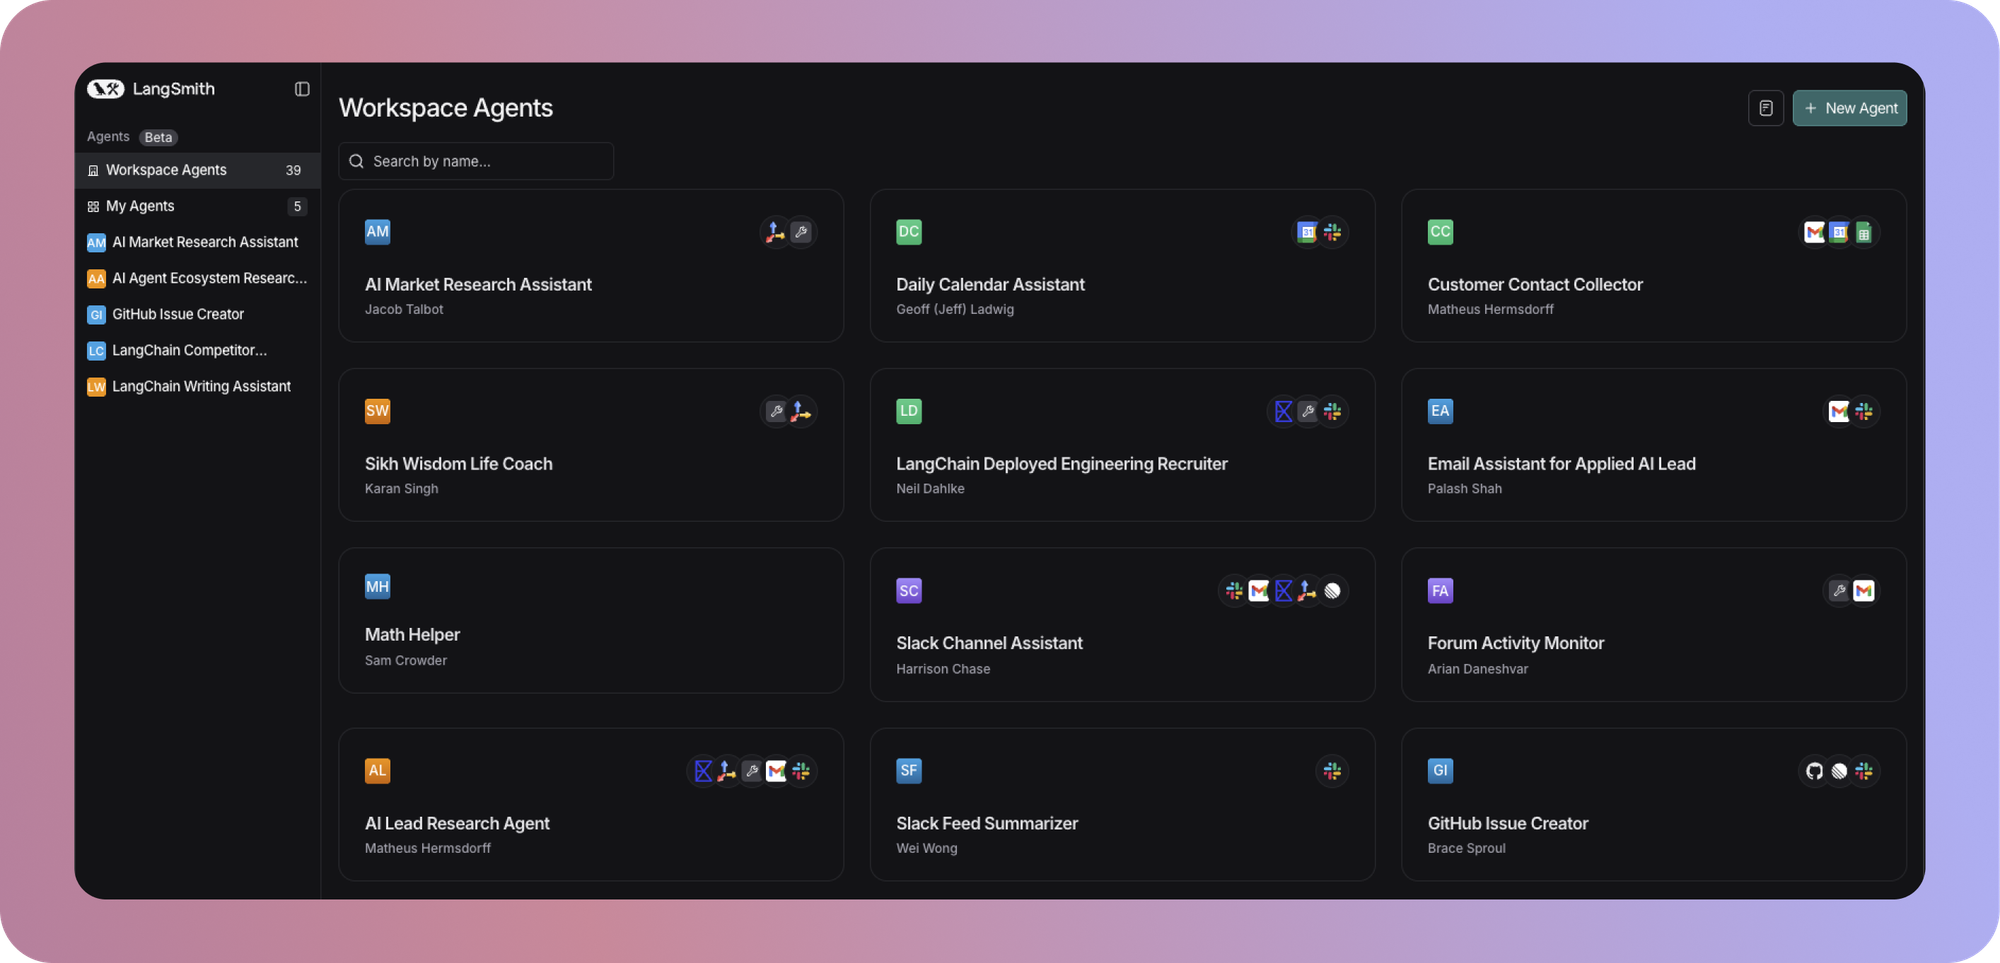Click the Slack icon on LangChain Deployed Engineering Recruiter
This screenshot has height=963, width=2000.
coord(1333,411)
